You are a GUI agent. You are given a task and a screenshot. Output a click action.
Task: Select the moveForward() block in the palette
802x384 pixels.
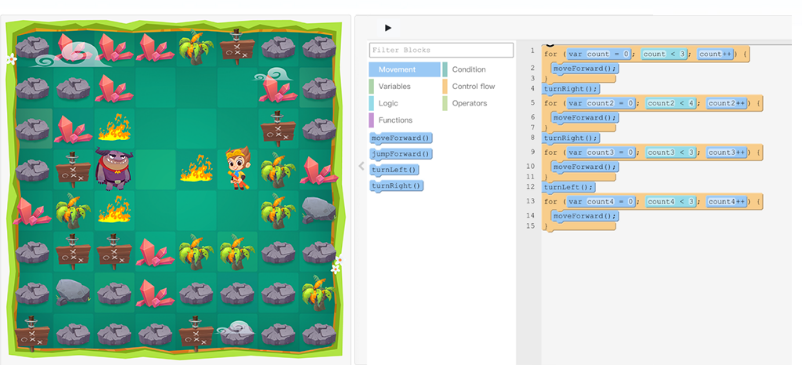[x=401, y=138]
